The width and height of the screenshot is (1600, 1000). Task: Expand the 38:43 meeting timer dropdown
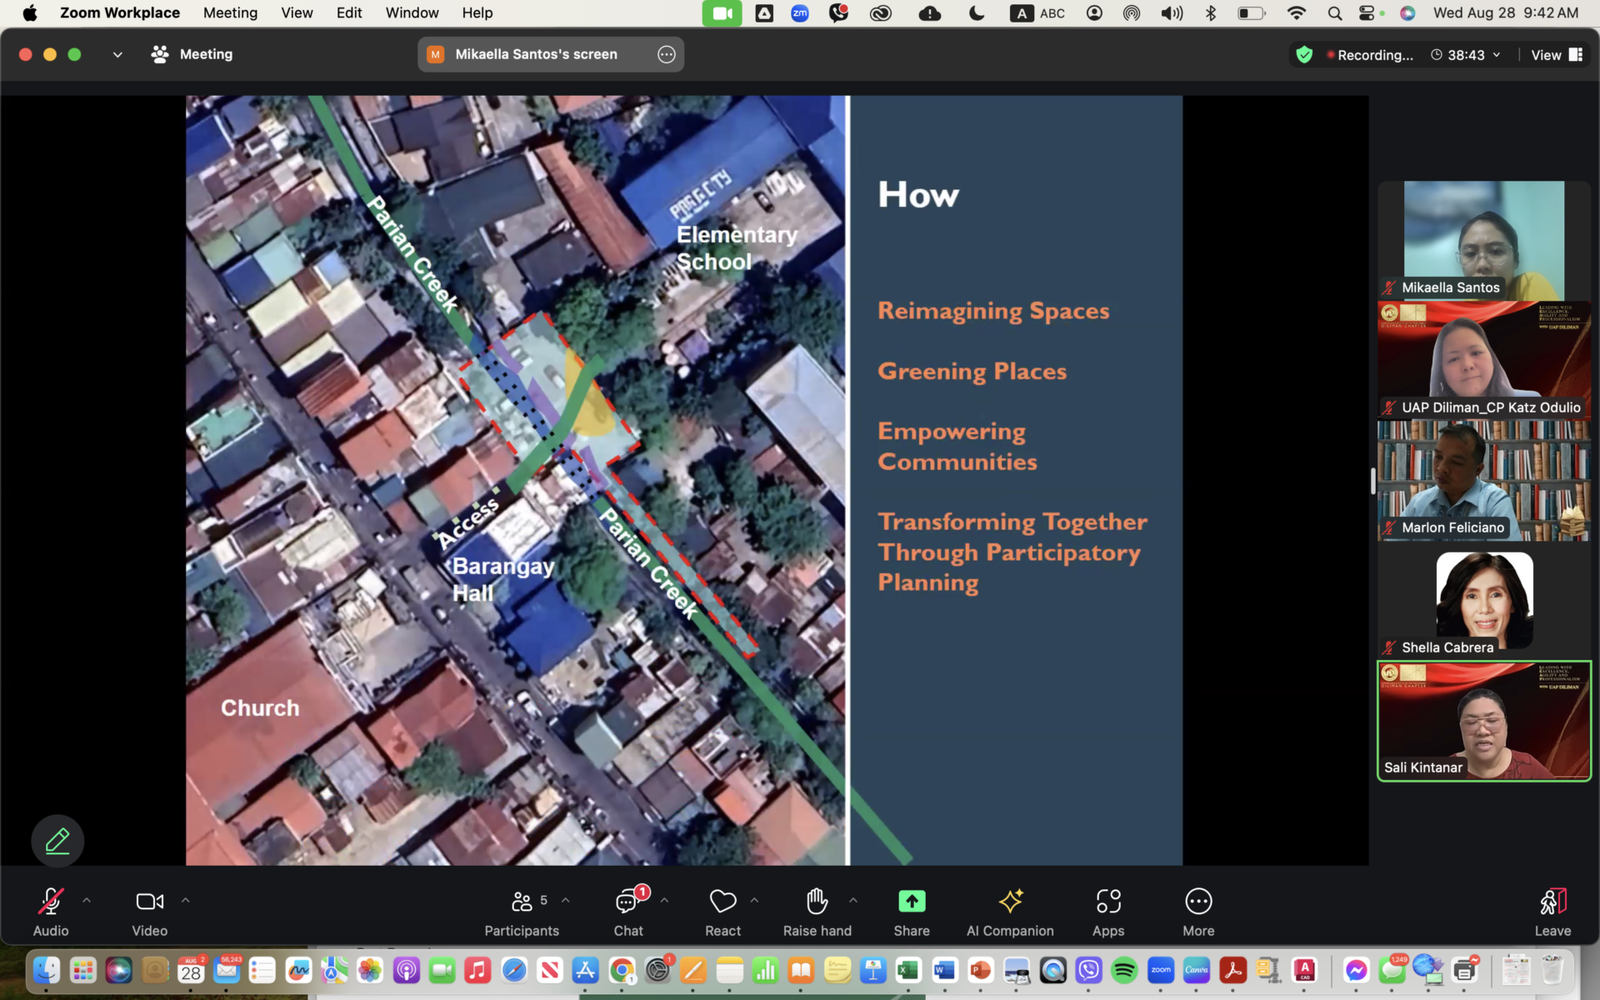[x=1466, y=55]
